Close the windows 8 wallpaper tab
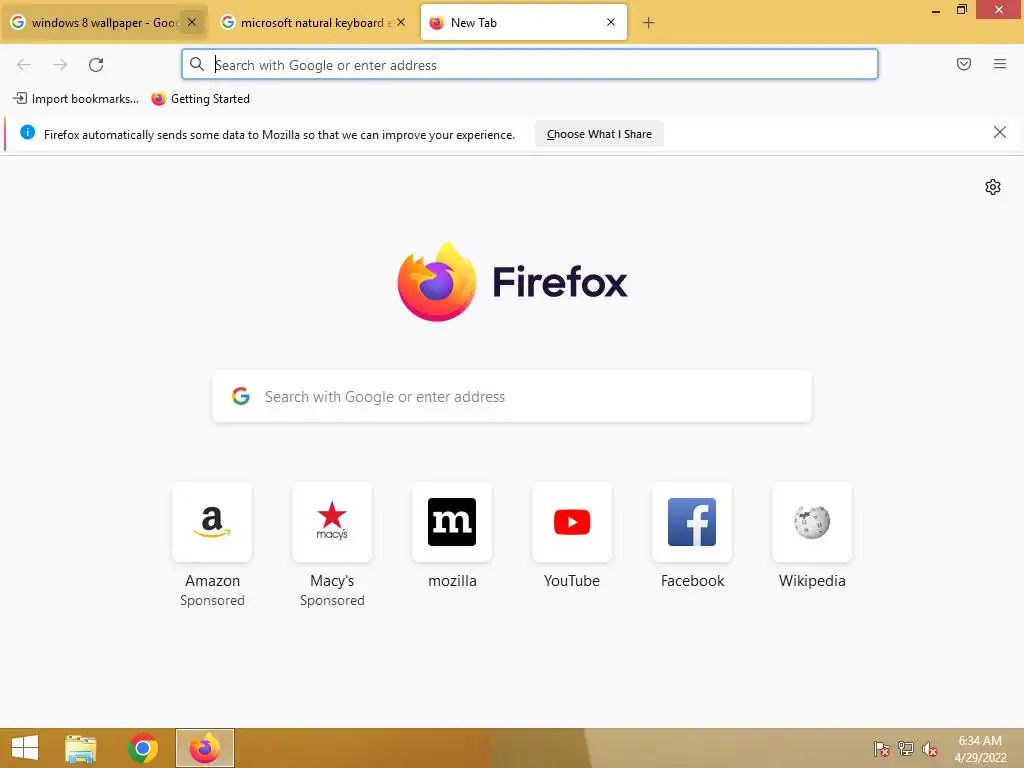 [x=192, y=22]
